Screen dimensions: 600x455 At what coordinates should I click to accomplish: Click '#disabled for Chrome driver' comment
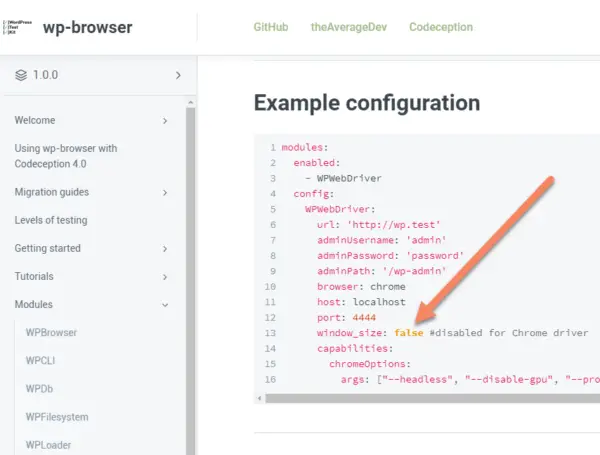[509, 333]
